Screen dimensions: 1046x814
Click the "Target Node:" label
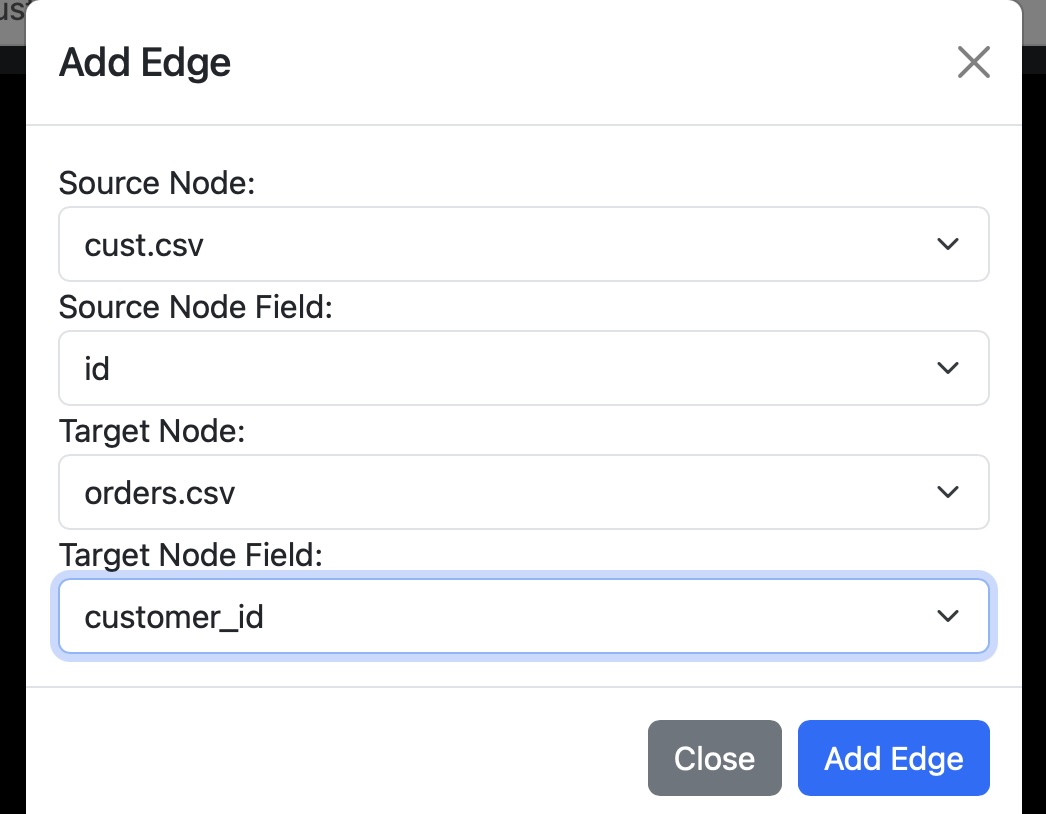pyautogui.click(x=152, y=431)
